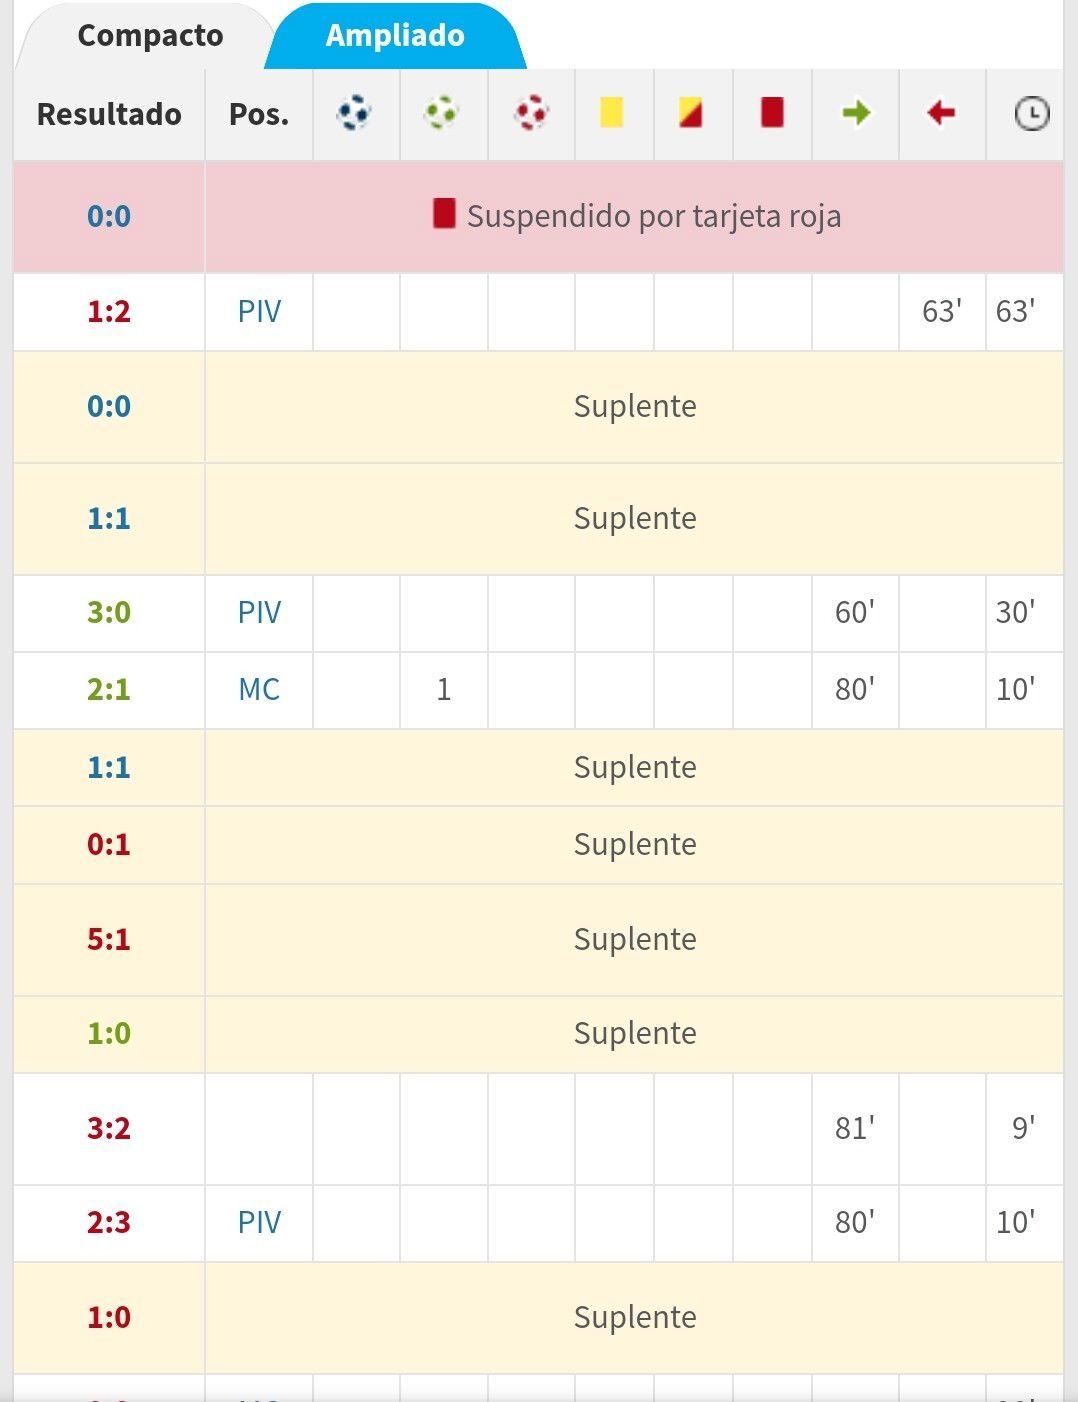The image size is (1078, 1402).
Task: Click the minutes played clock icon
Action: tap(1031, 114)
